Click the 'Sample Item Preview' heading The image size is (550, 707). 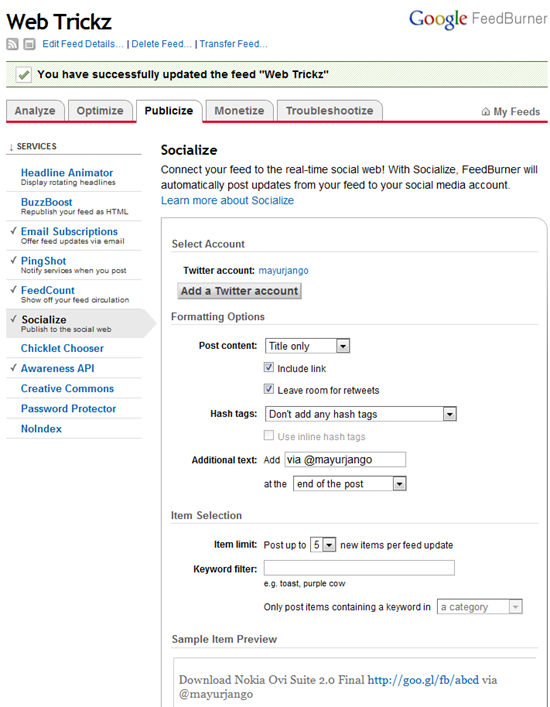tap(224, 639)
